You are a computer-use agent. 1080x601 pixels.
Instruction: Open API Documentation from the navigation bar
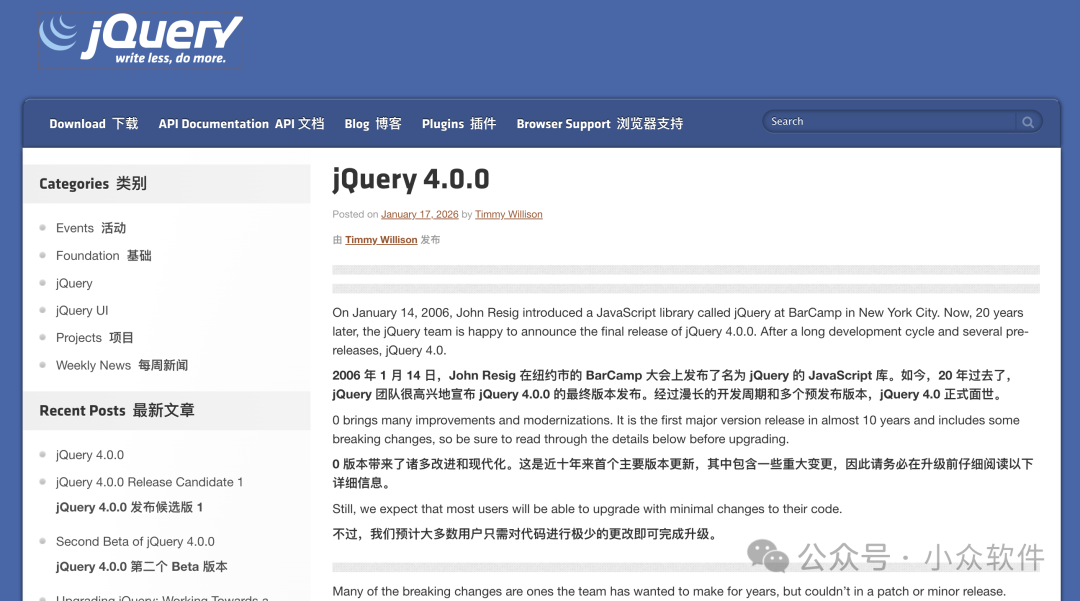pos(240,124)
